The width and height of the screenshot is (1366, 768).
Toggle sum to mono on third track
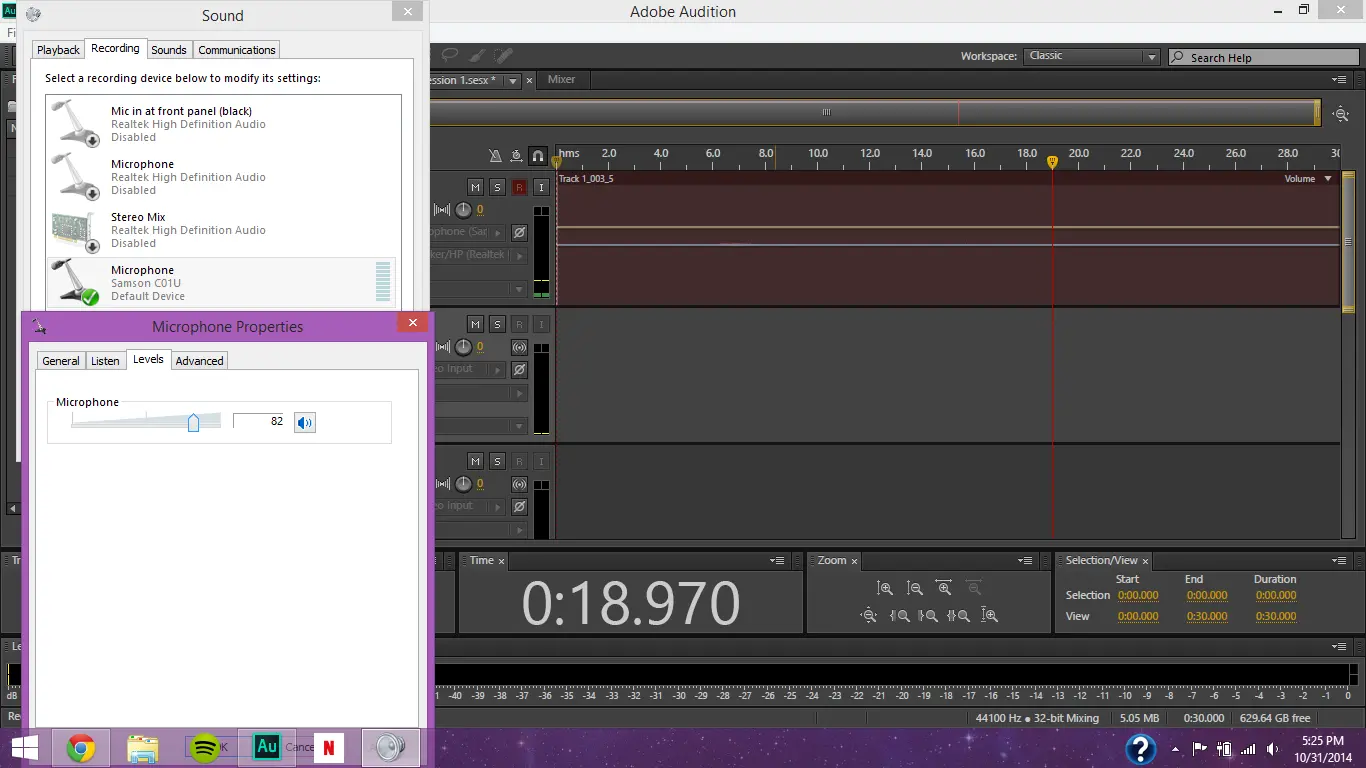pyautogui.click(x=519, y=484)
